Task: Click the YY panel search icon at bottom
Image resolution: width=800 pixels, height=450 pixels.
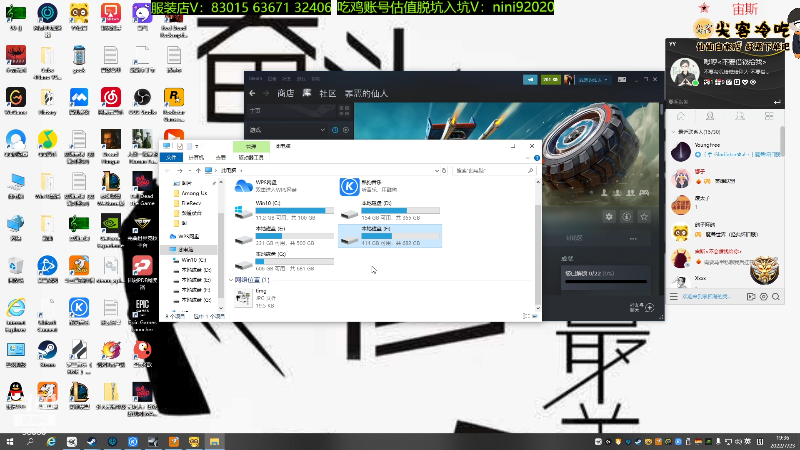Action: [x=776, y=297]
